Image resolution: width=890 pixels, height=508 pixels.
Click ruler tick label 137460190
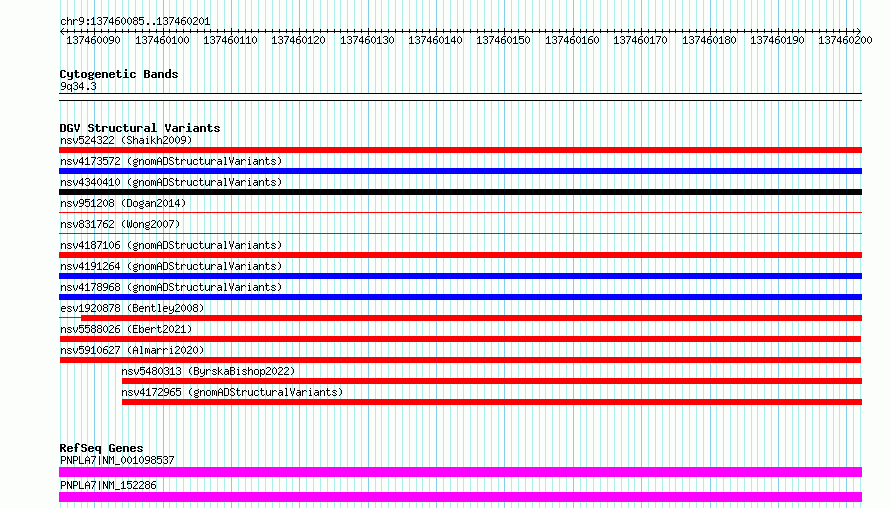coord(777,40)
